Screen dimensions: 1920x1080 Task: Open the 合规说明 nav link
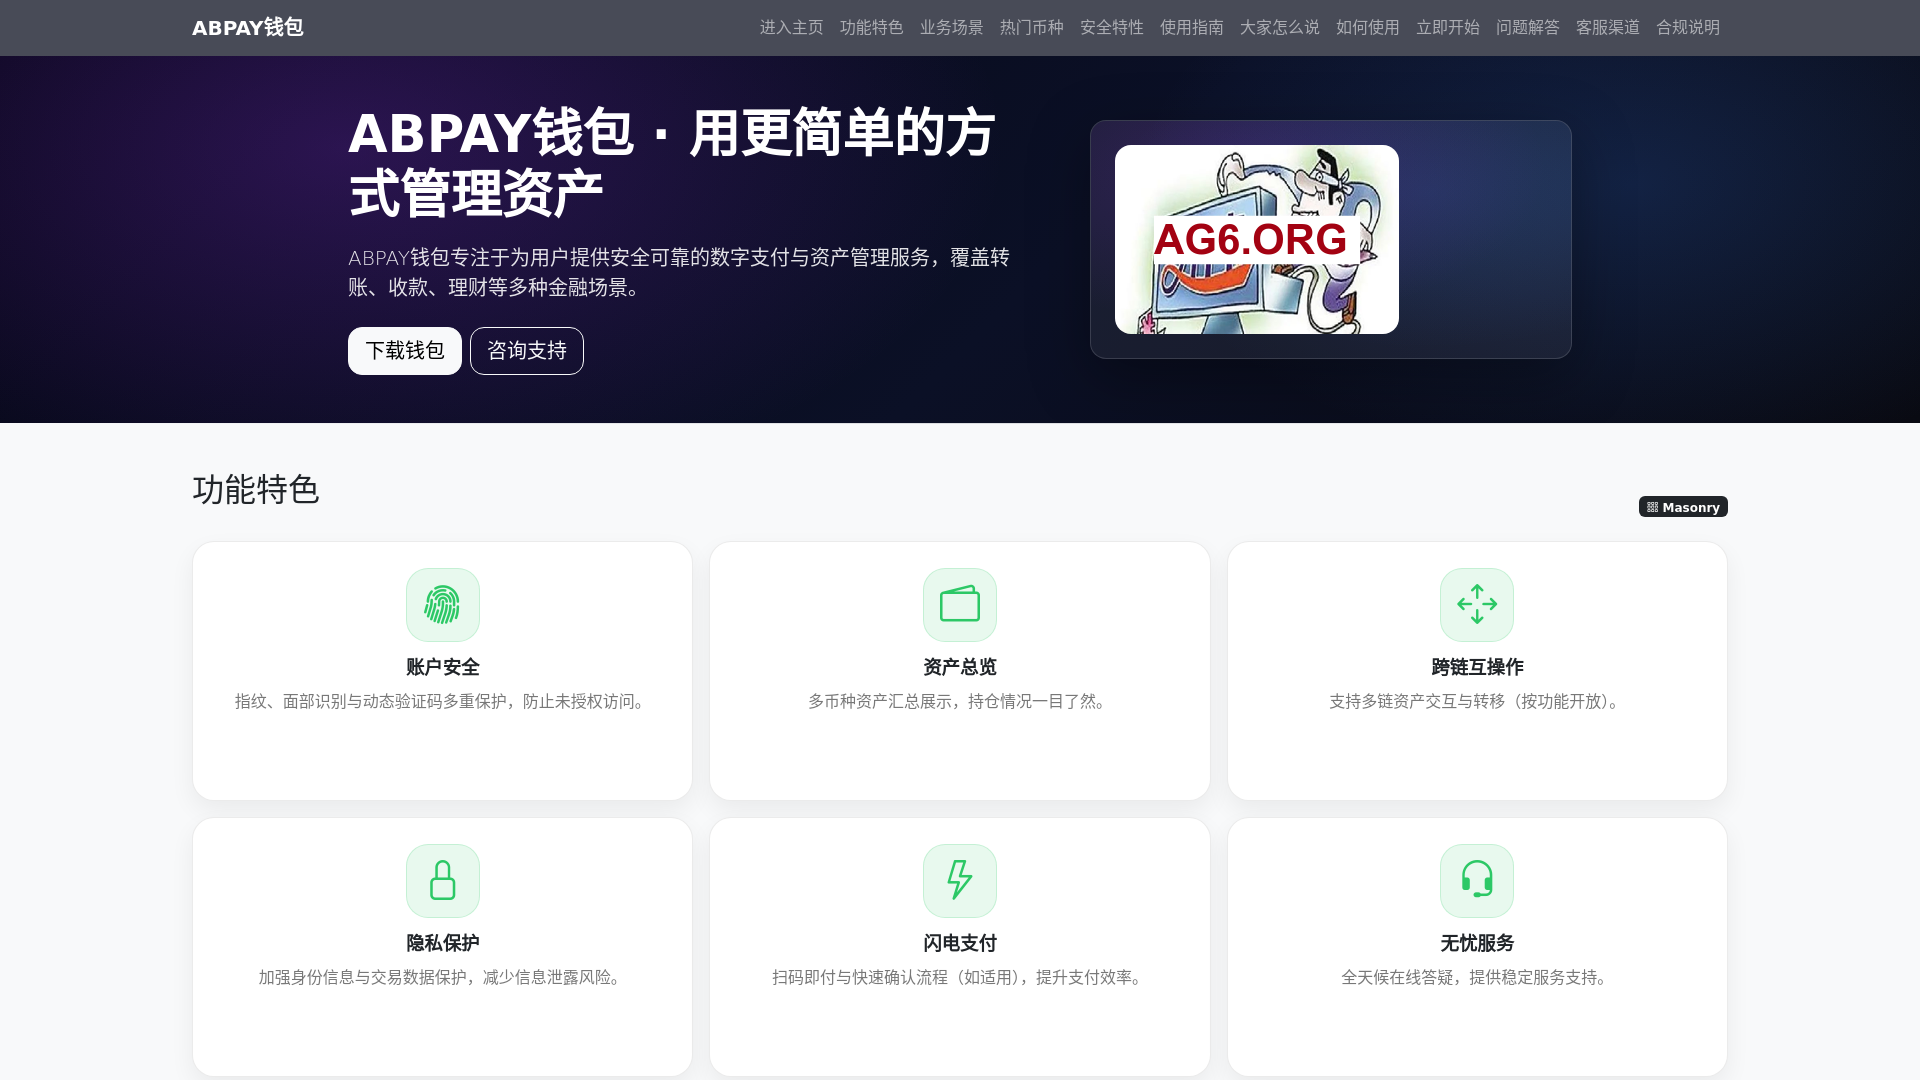coord(1688,28)
